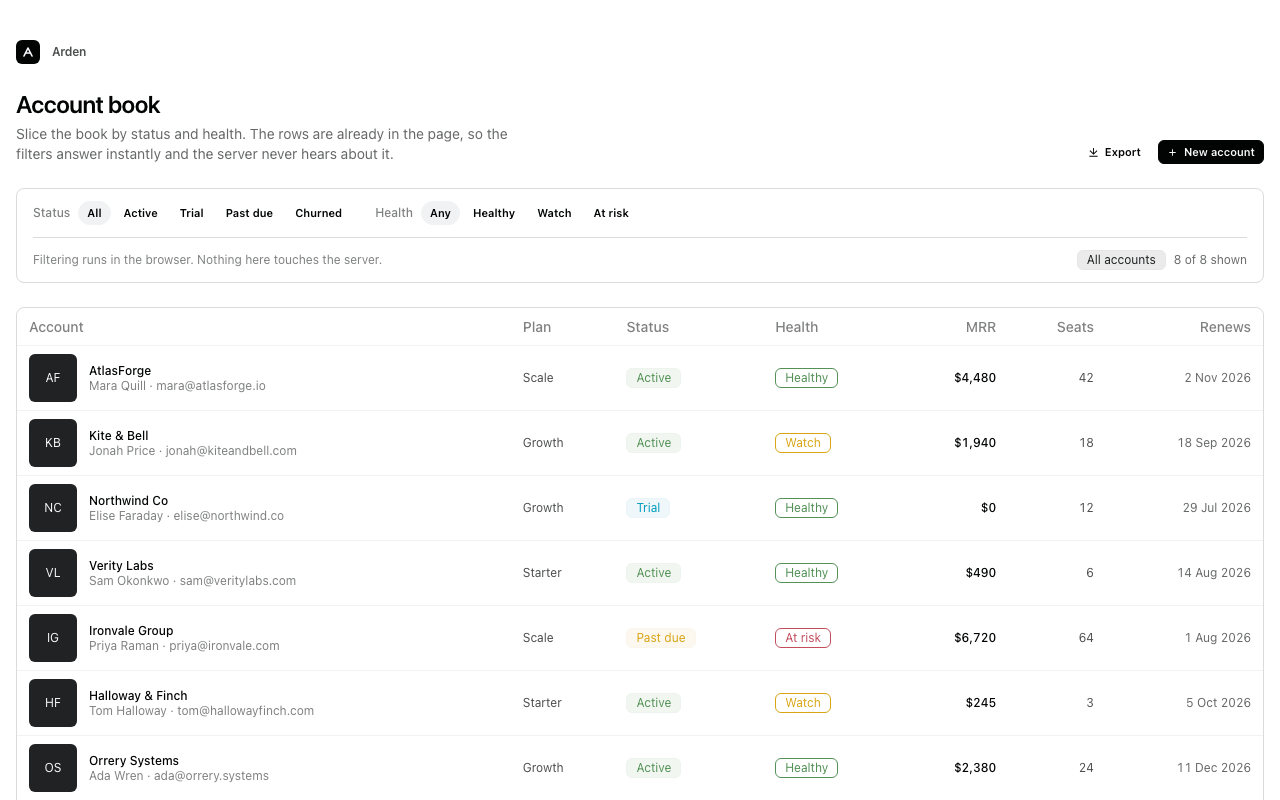Filter health by At risk
This screenshot has width=1280, height=800.
point(611,213)
